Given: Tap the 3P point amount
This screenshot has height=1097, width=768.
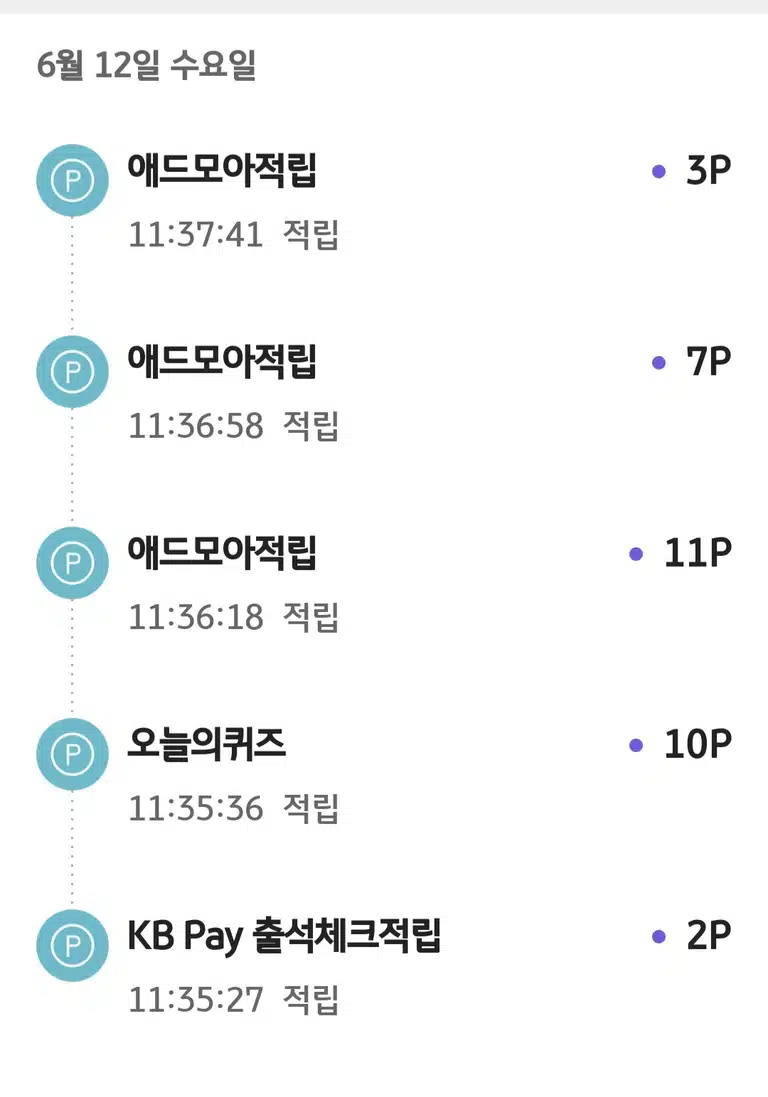Looking at the screenshot, I should point(709,170).
